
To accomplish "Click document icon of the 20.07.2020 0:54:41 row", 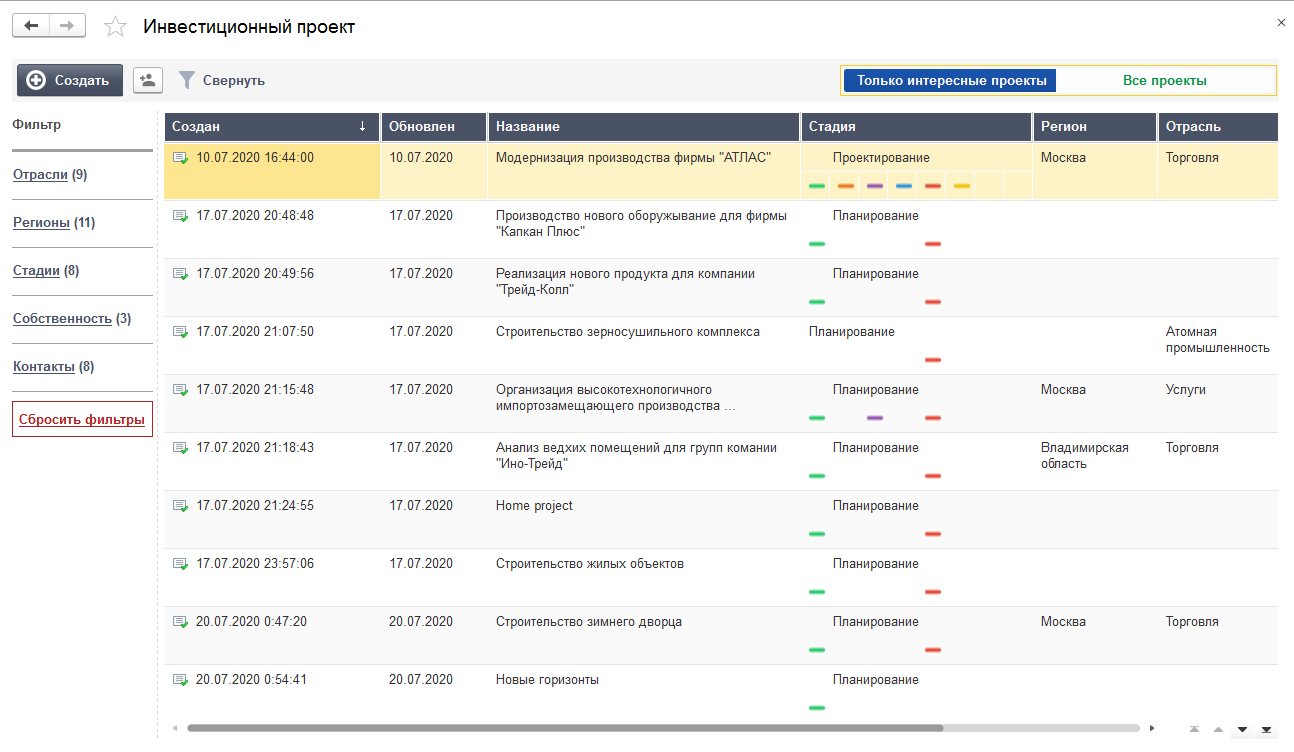I will (181, 680).
